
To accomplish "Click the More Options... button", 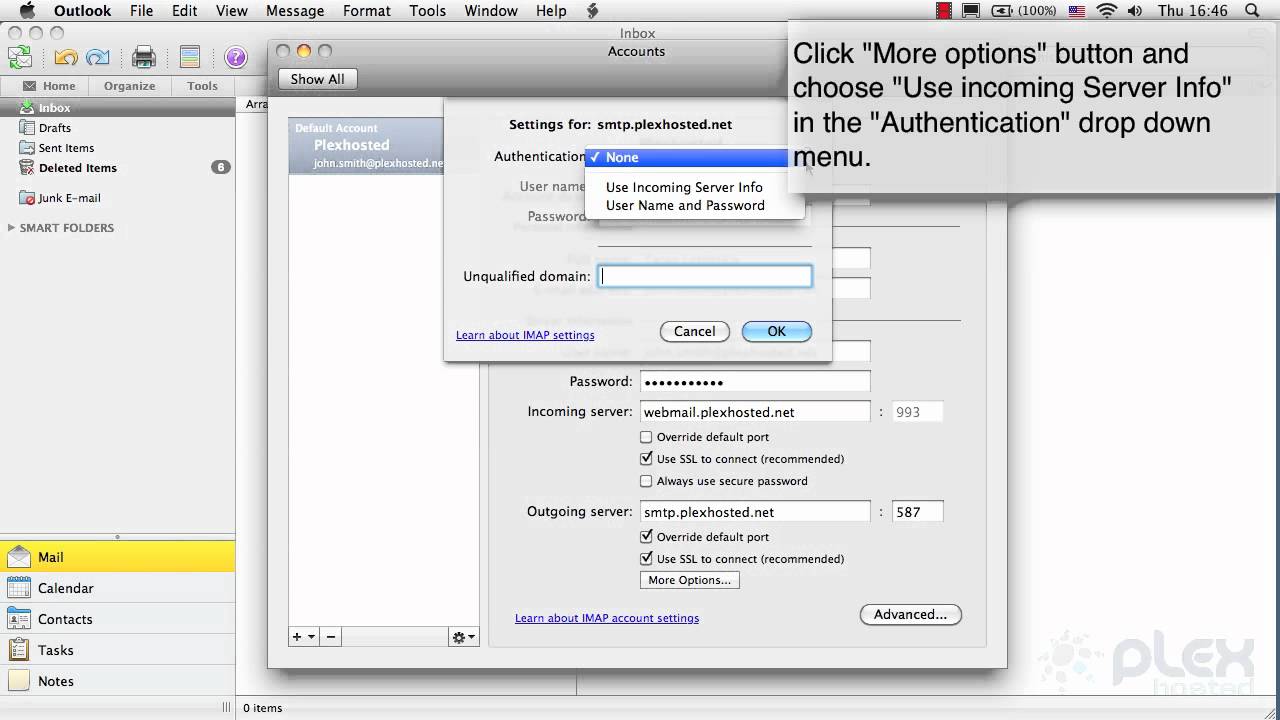I will pos(689,580).
